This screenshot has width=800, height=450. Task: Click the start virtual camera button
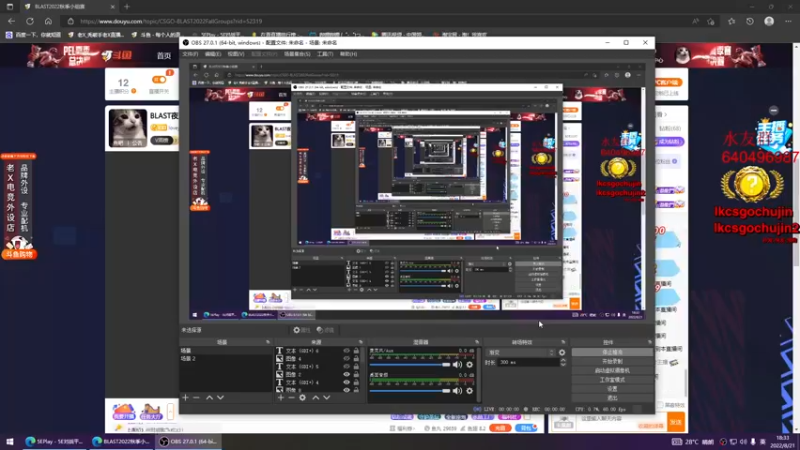tap(612, 370)
